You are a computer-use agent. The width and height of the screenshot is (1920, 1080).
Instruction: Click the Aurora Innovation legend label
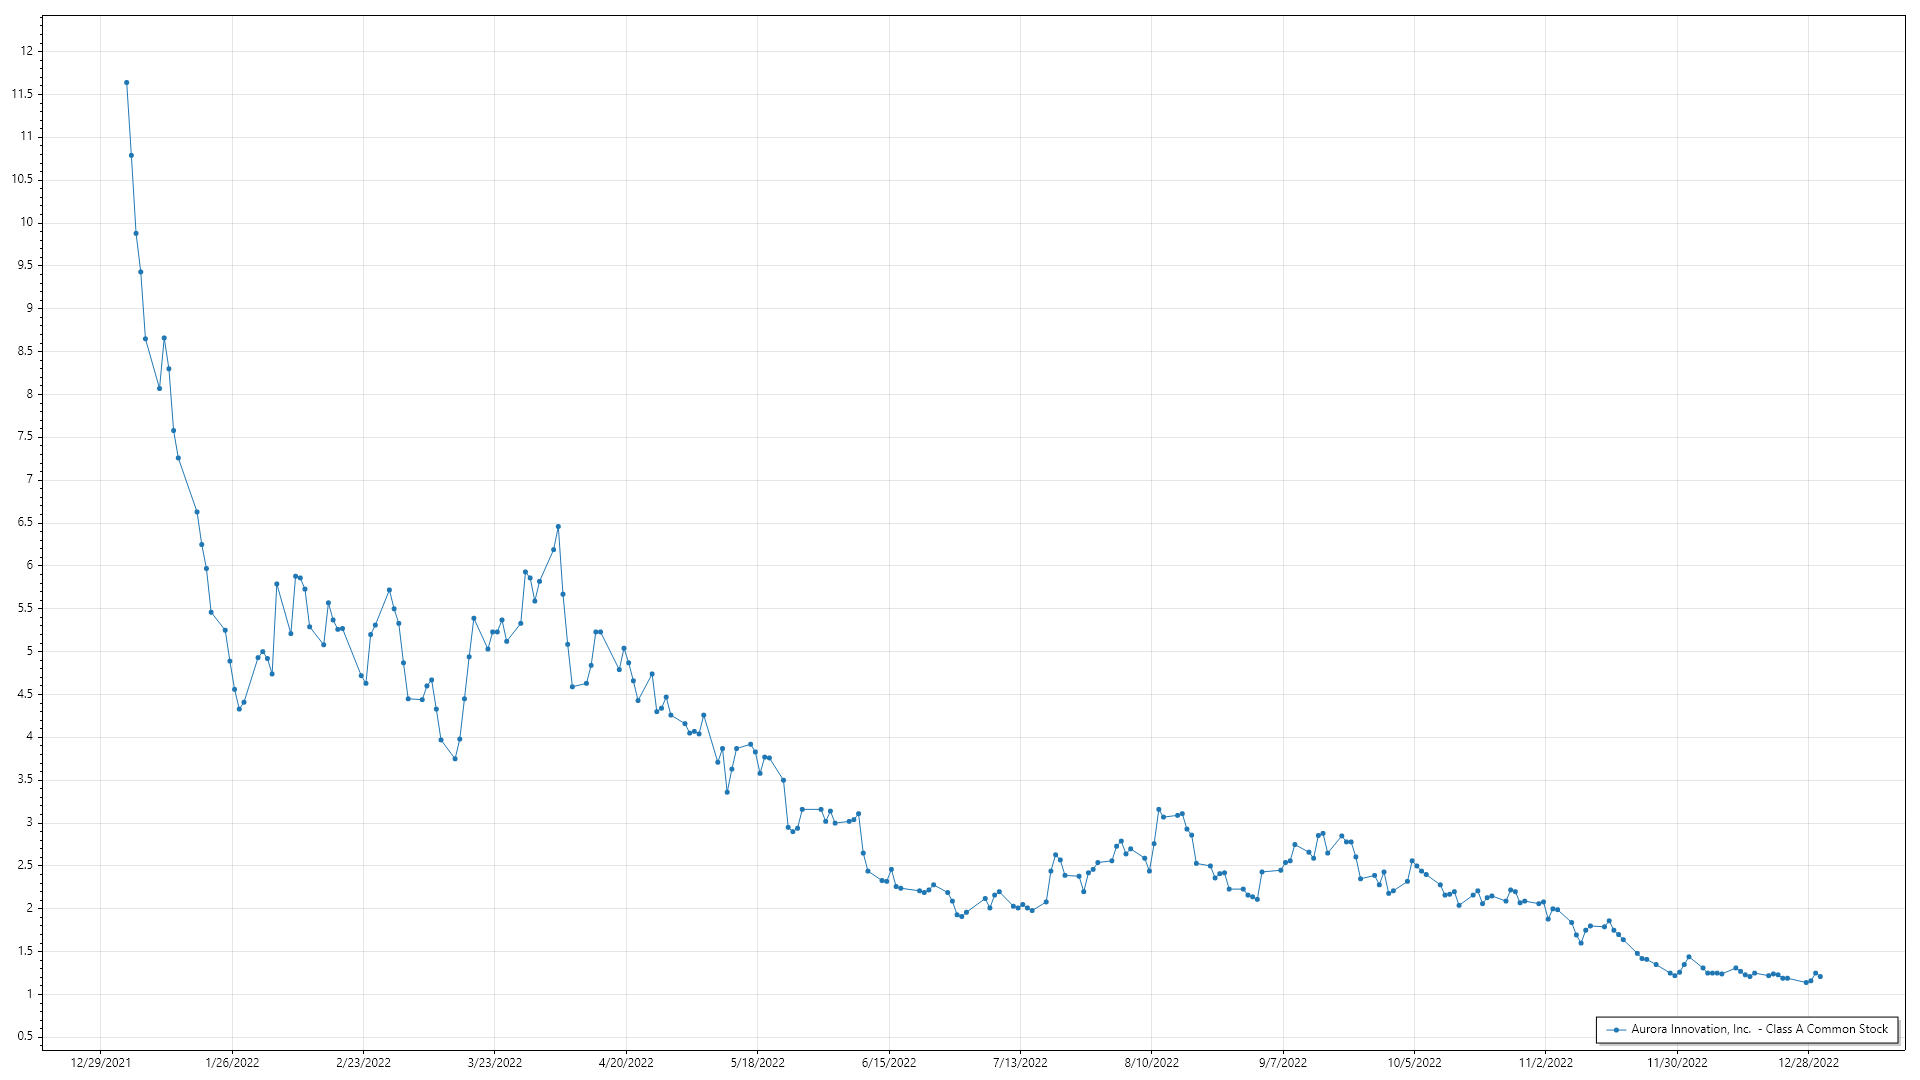click(x=1759, y=1029)
